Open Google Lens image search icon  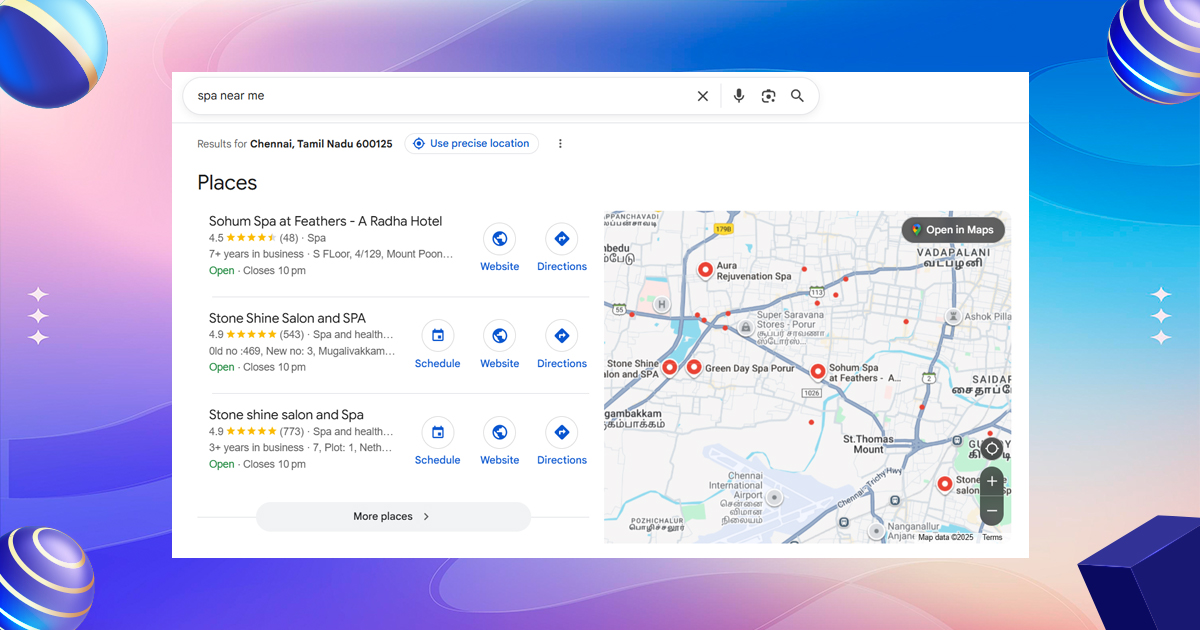click(768, 96)
